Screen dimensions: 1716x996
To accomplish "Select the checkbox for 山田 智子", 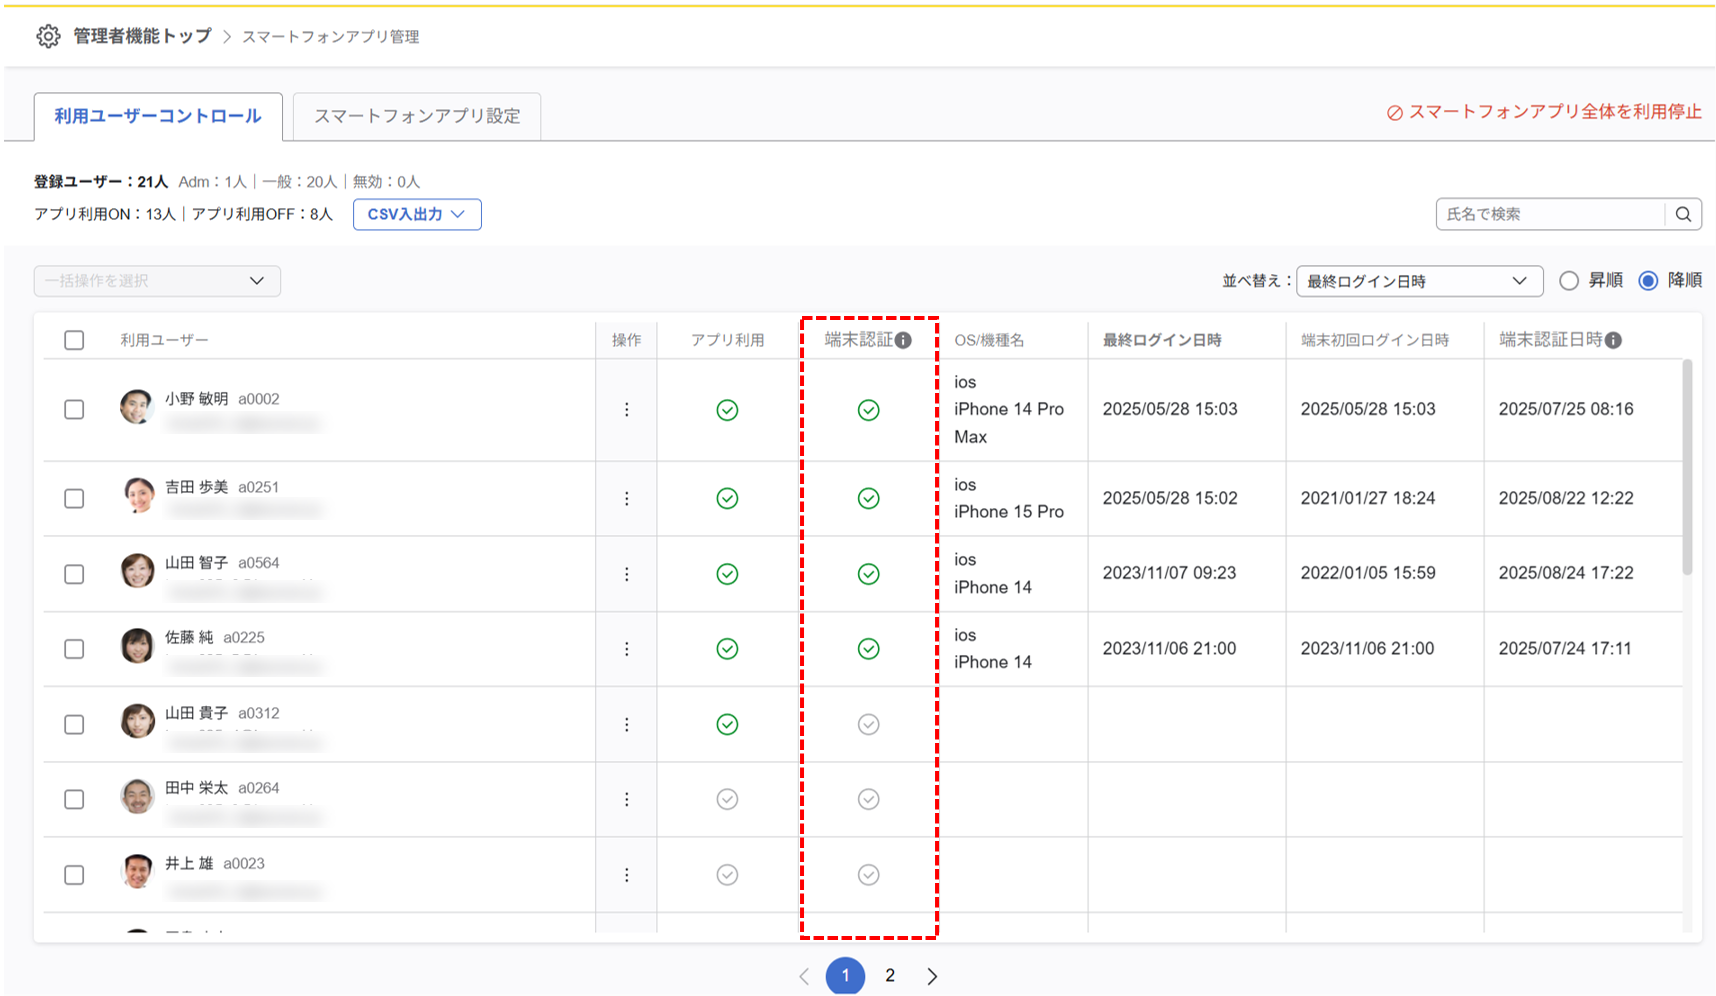I will tap(74, 574).
